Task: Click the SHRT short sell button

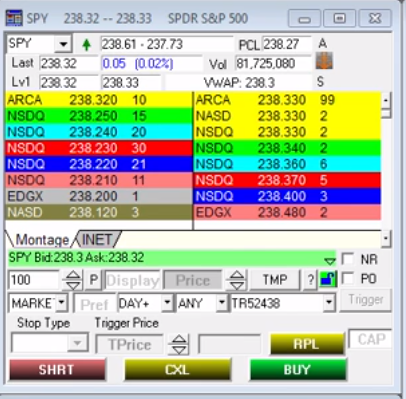Action: pos(57,369)
